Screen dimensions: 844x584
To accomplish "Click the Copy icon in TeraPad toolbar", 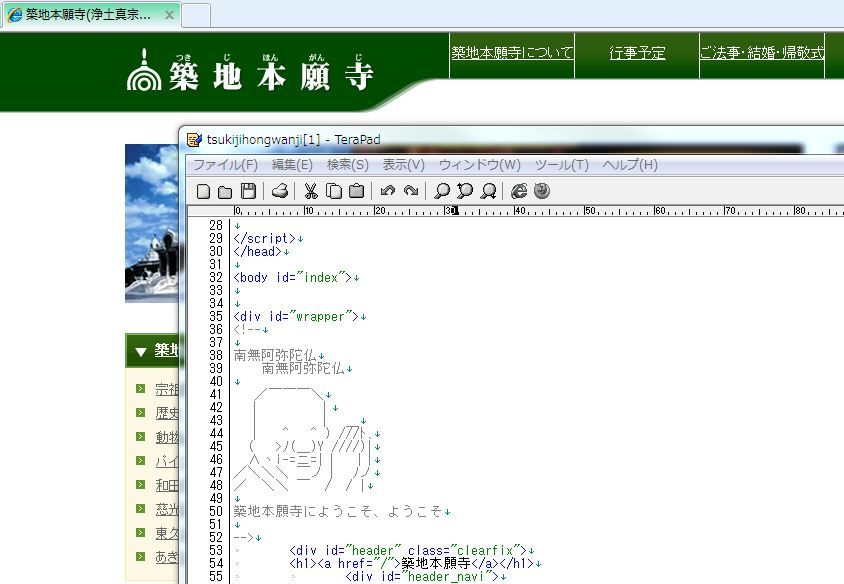I will [x=334, y=191].
